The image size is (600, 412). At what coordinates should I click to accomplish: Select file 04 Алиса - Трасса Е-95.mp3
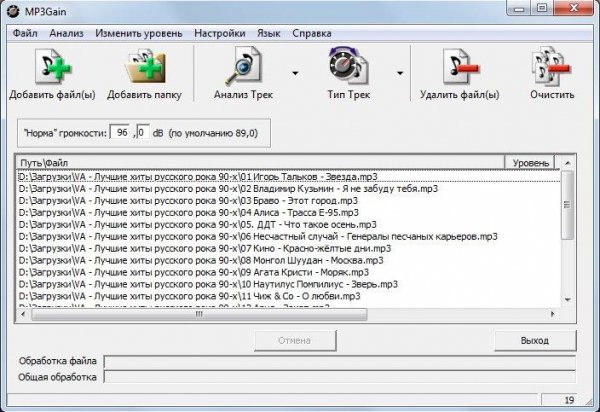[289, 212]
